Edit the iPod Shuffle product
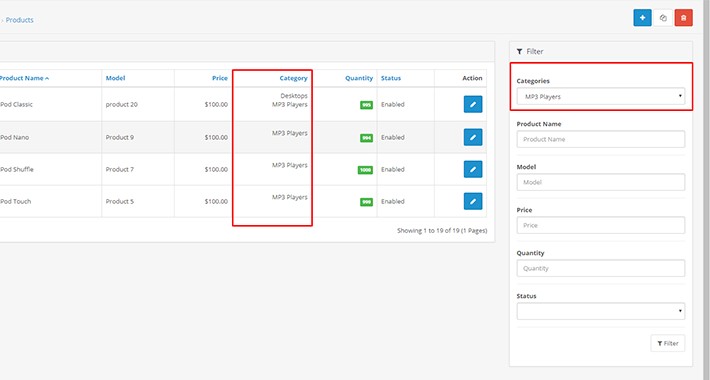This screenshot has height=380, width=710. [473, 169]
